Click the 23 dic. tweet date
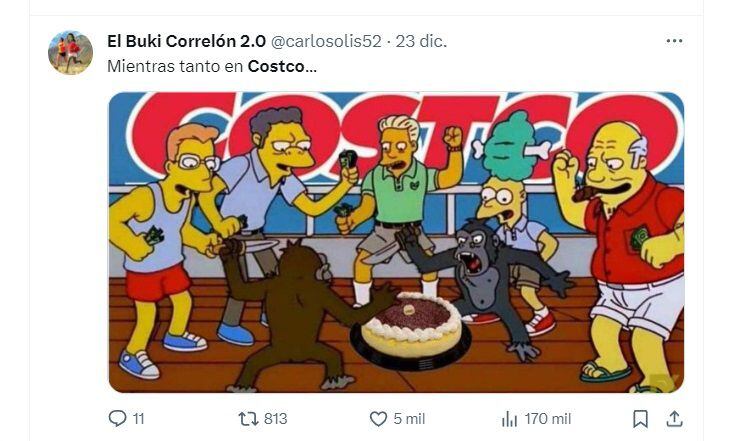This screenshot has width=736, height=441. (x=421, y=41)
